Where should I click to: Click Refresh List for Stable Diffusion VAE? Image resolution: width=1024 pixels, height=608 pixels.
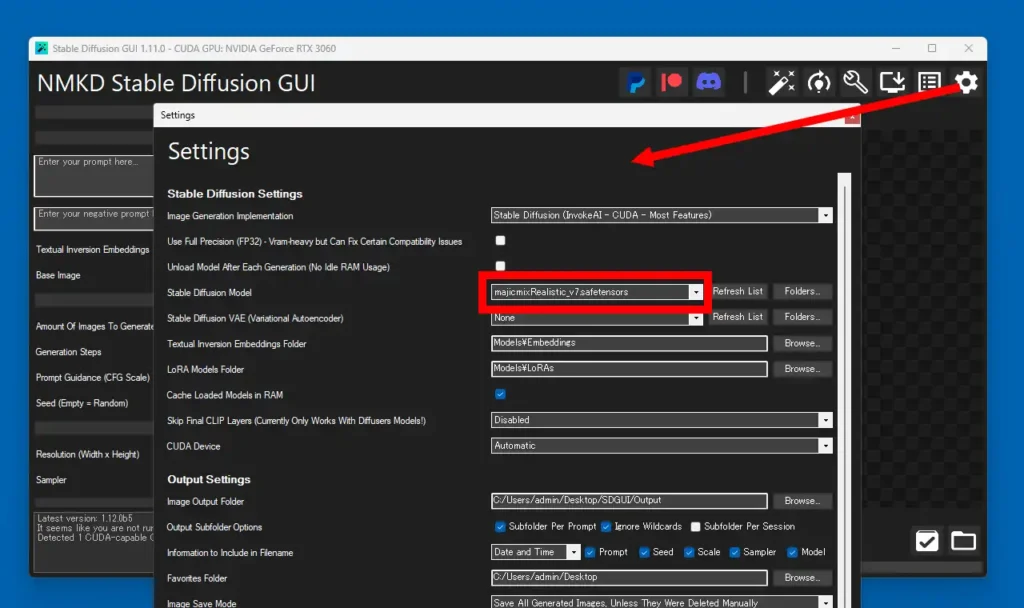[737, 317]
